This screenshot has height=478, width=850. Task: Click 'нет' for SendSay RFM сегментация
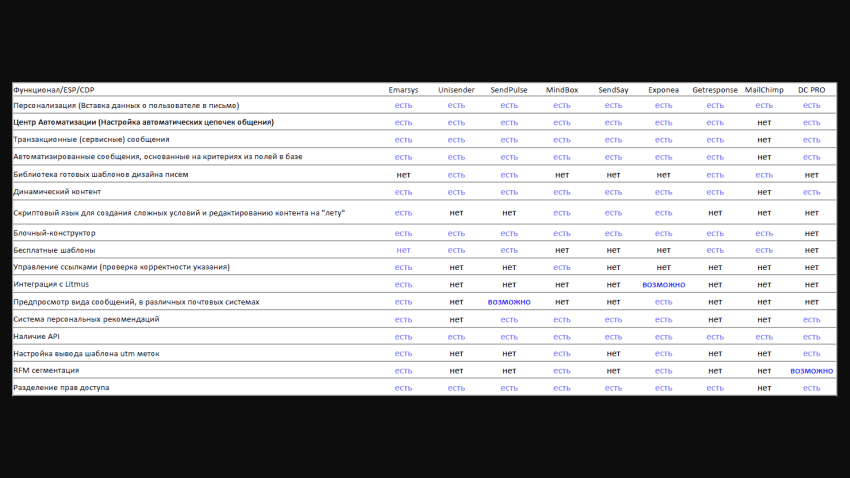pyautogui.click(x=614, y=371)
